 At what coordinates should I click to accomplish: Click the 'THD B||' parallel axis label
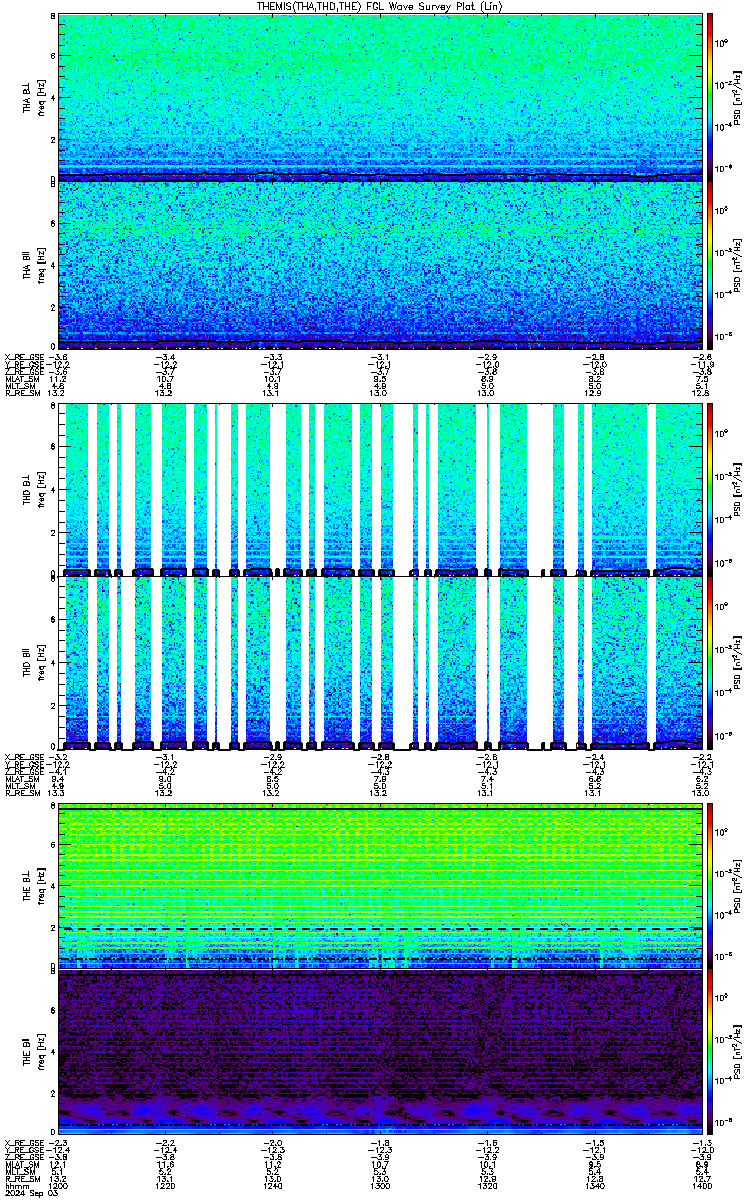28,661
